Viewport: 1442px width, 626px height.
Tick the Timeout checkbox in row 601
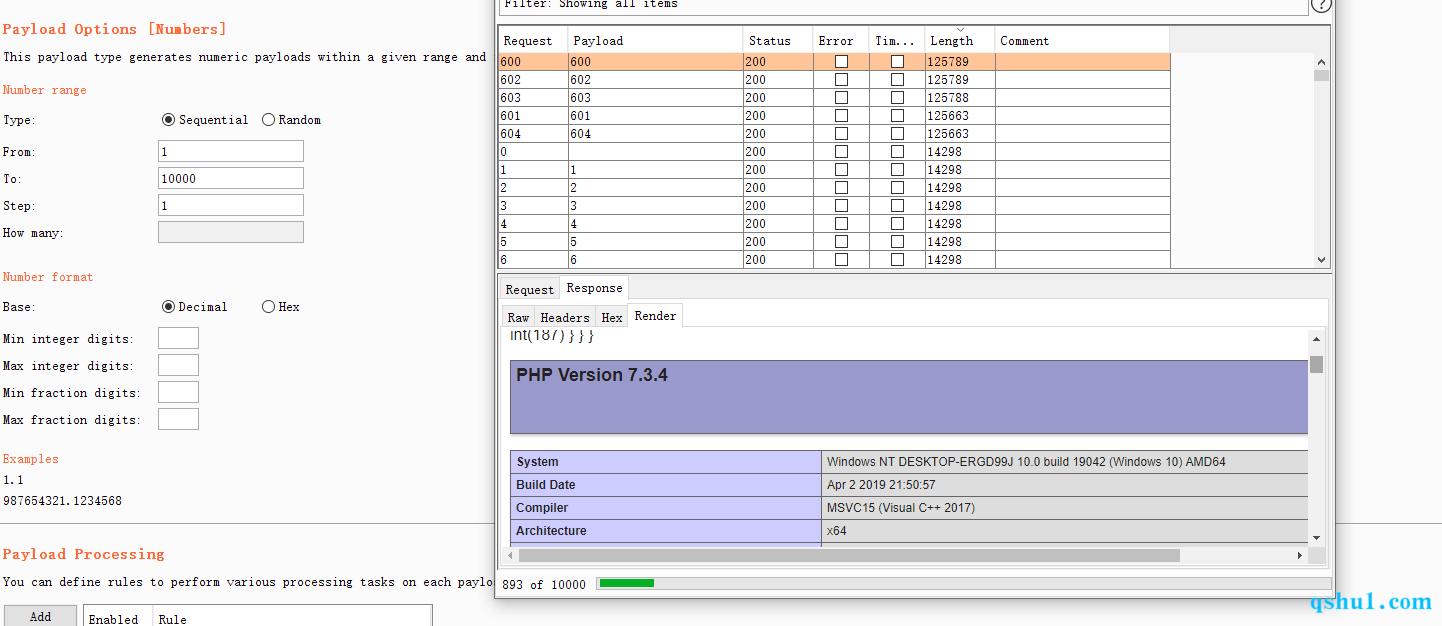pyautogui.click(x=897, y=116)
